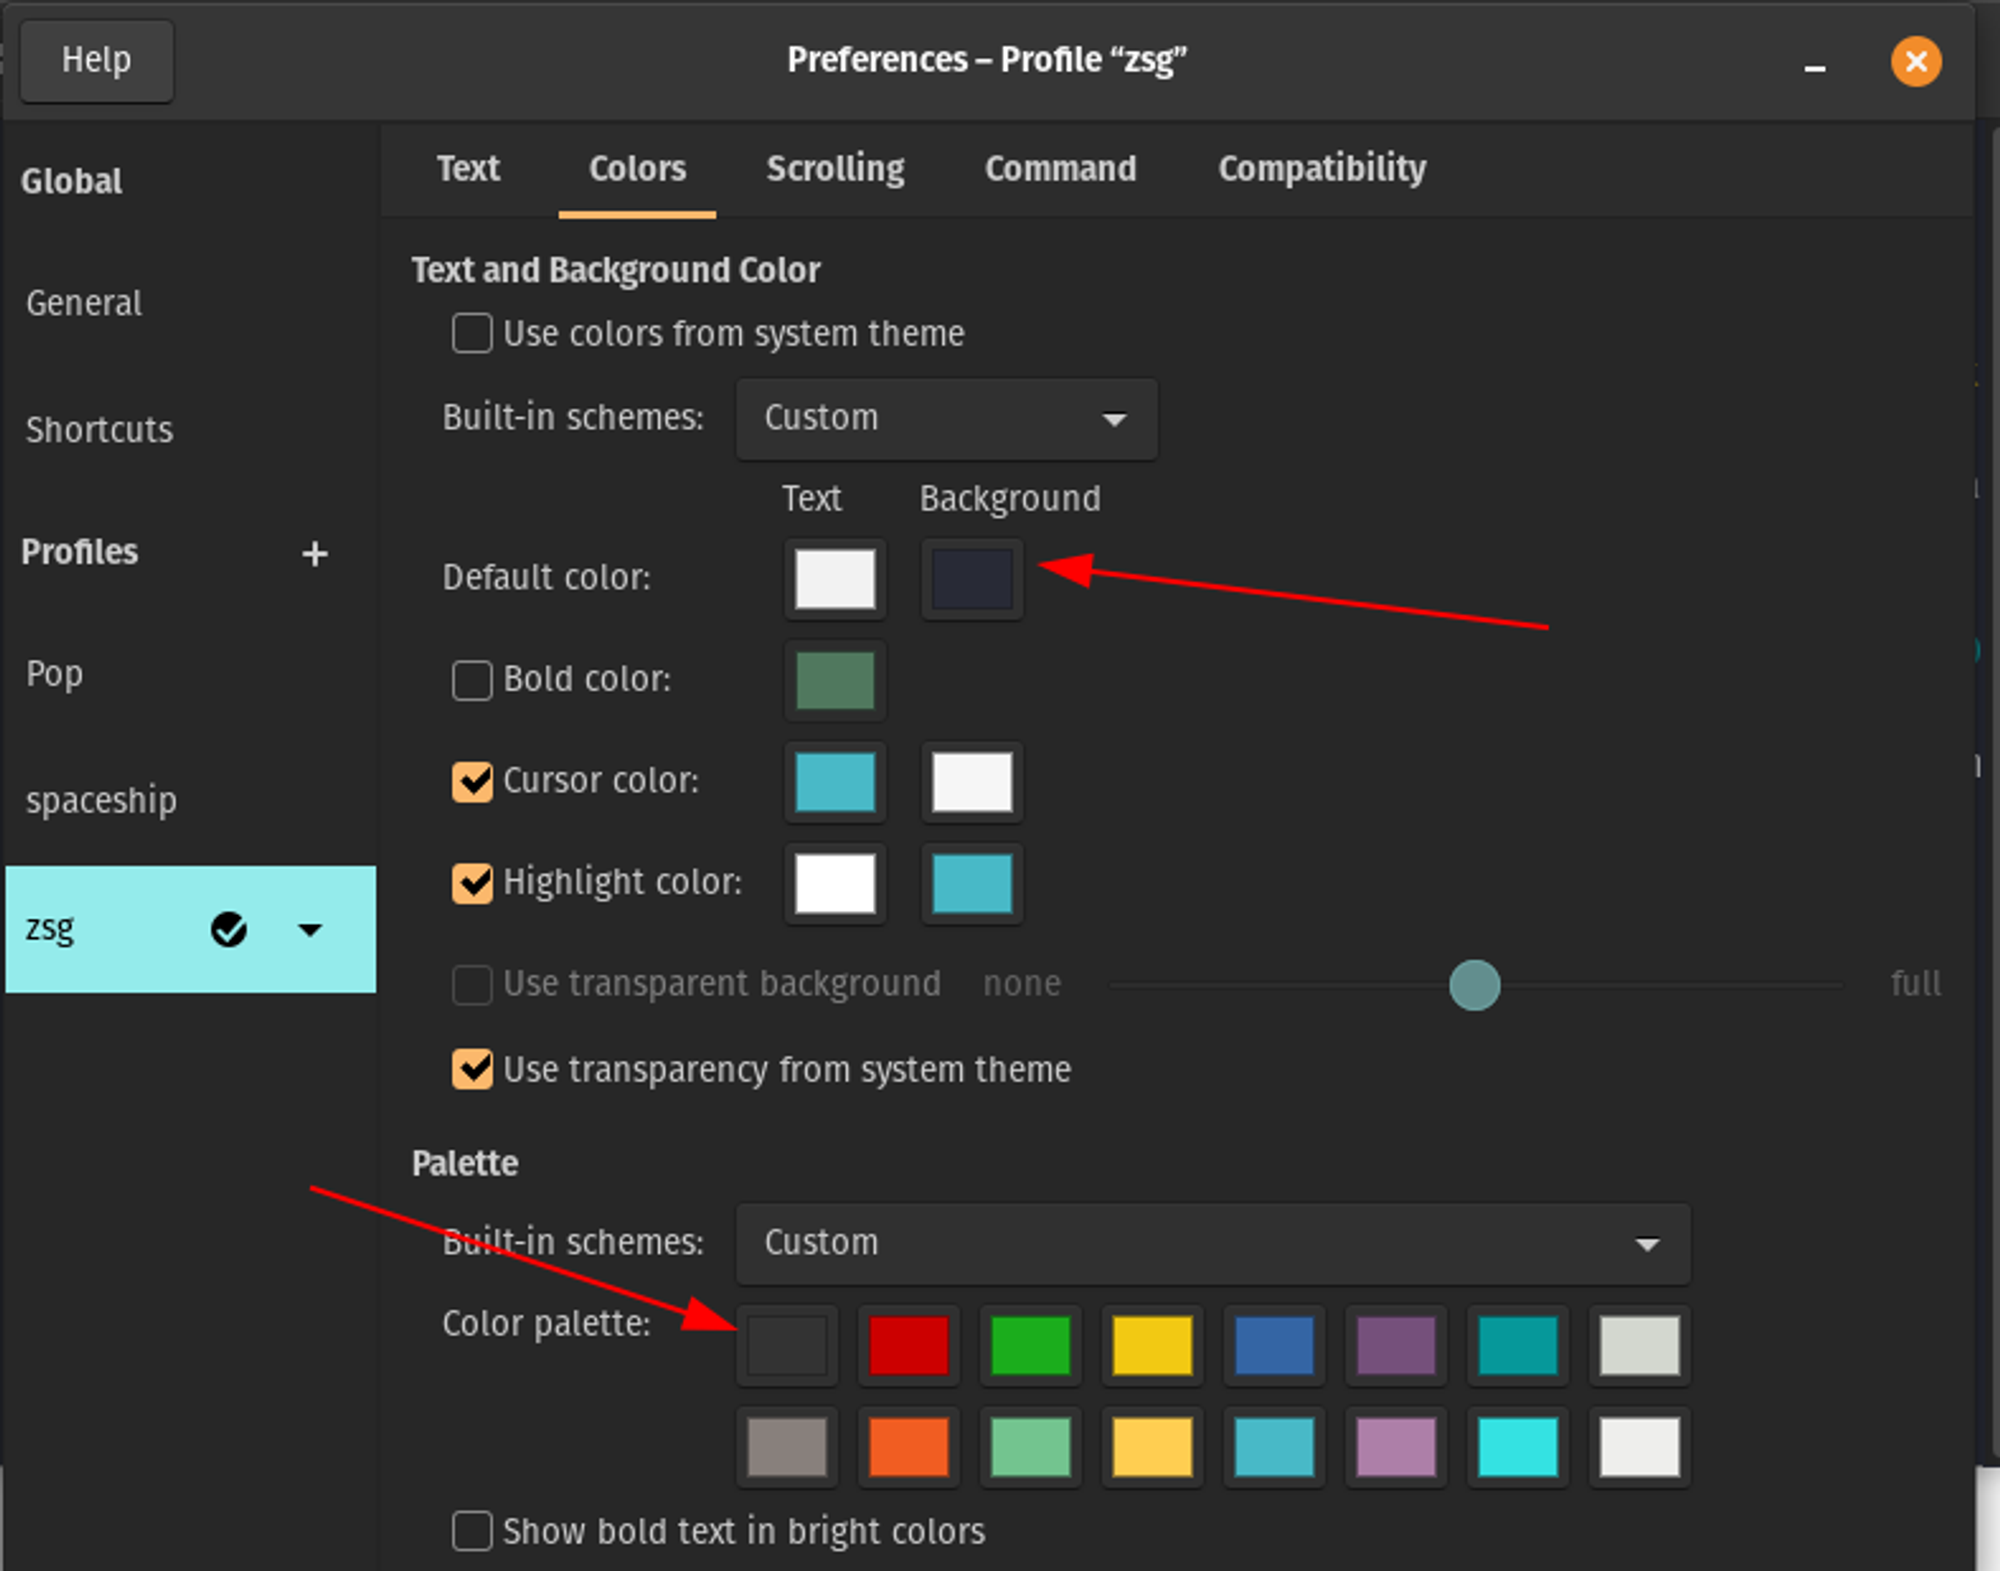Click the transparency slider handle

click(x=1474, y=985)
